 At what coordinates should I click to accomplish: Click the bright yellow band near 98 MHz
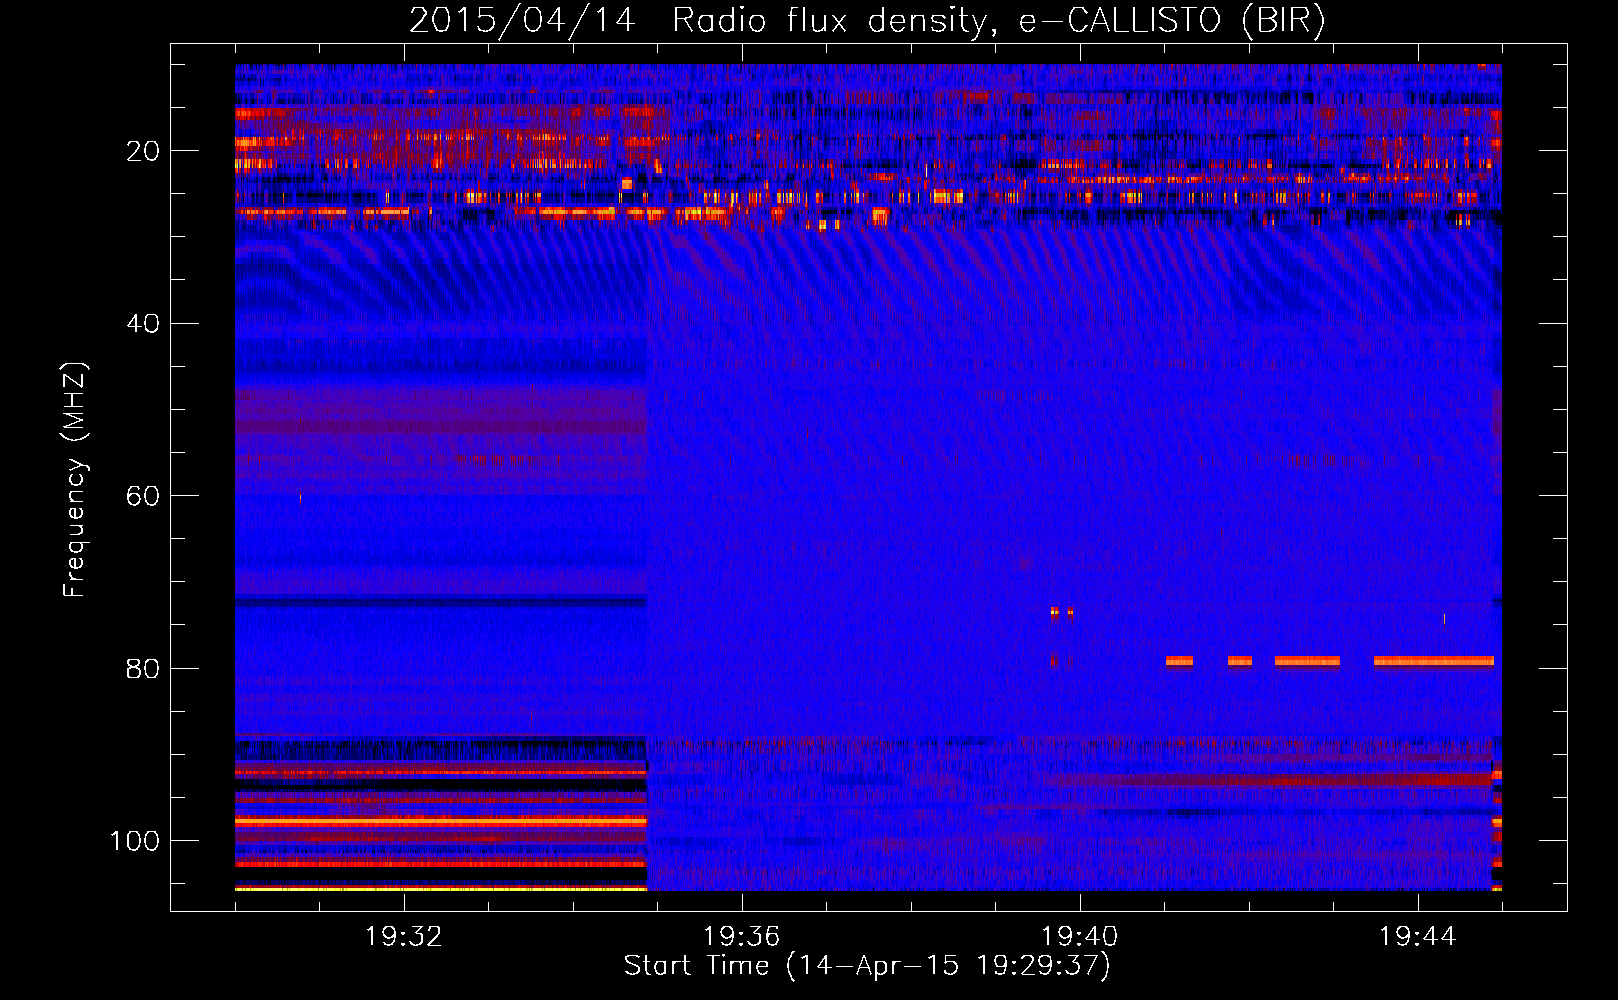coord(441,822)
